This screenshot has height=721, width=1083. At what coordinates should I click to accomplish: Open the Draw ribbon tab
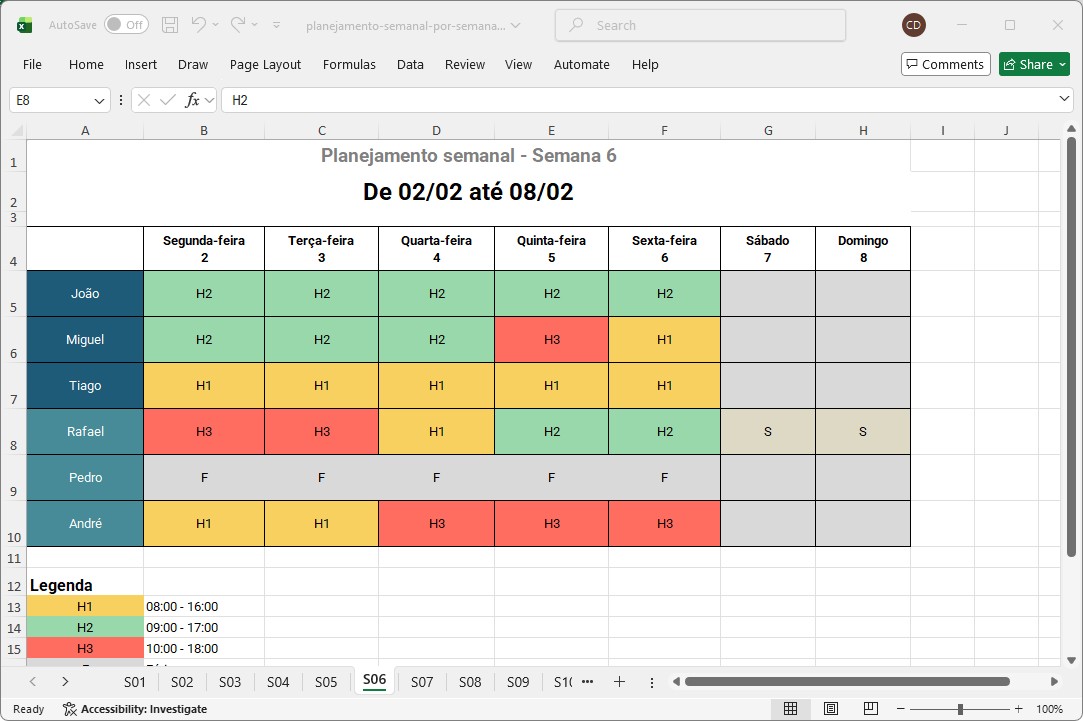(193, 64)
